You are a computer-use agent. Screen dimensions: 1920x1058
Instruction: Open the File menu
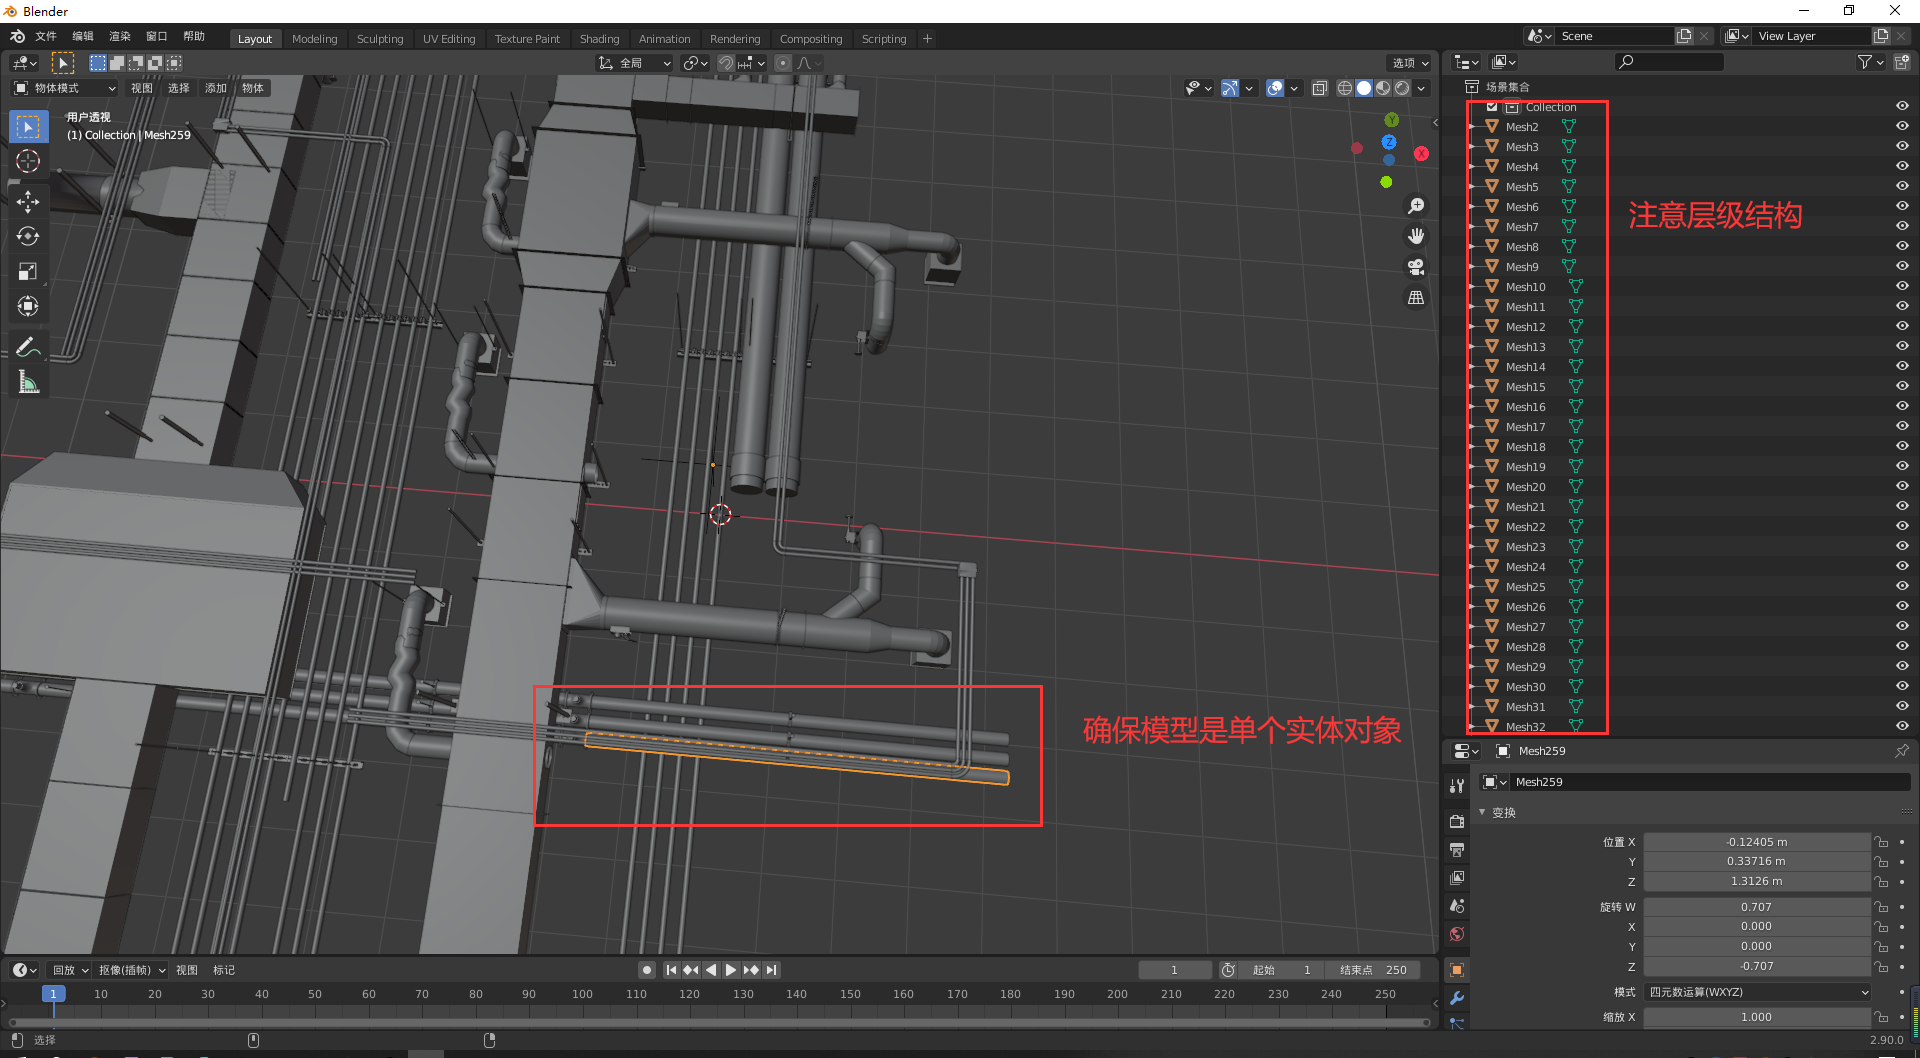tap(46, 36)
